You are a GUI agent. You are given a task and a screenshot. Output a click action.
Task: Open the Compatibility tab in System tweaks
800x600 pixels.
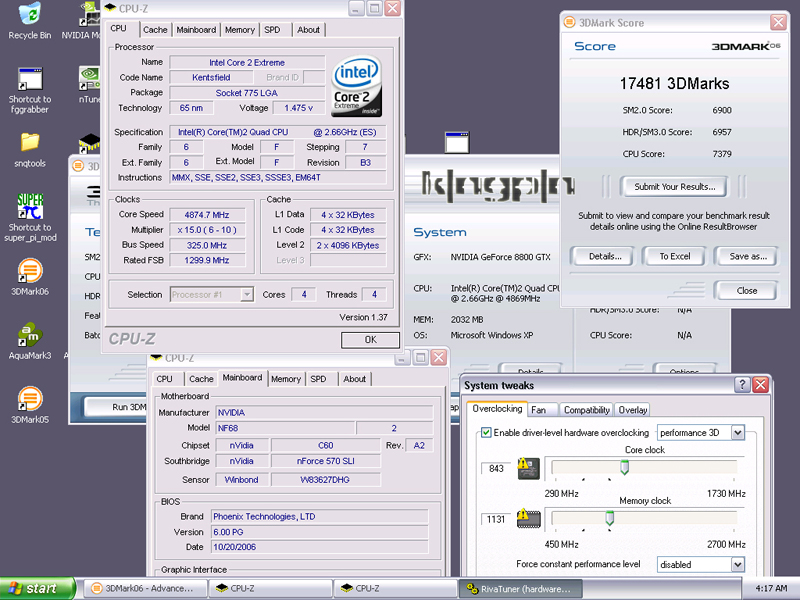[587, 410]
